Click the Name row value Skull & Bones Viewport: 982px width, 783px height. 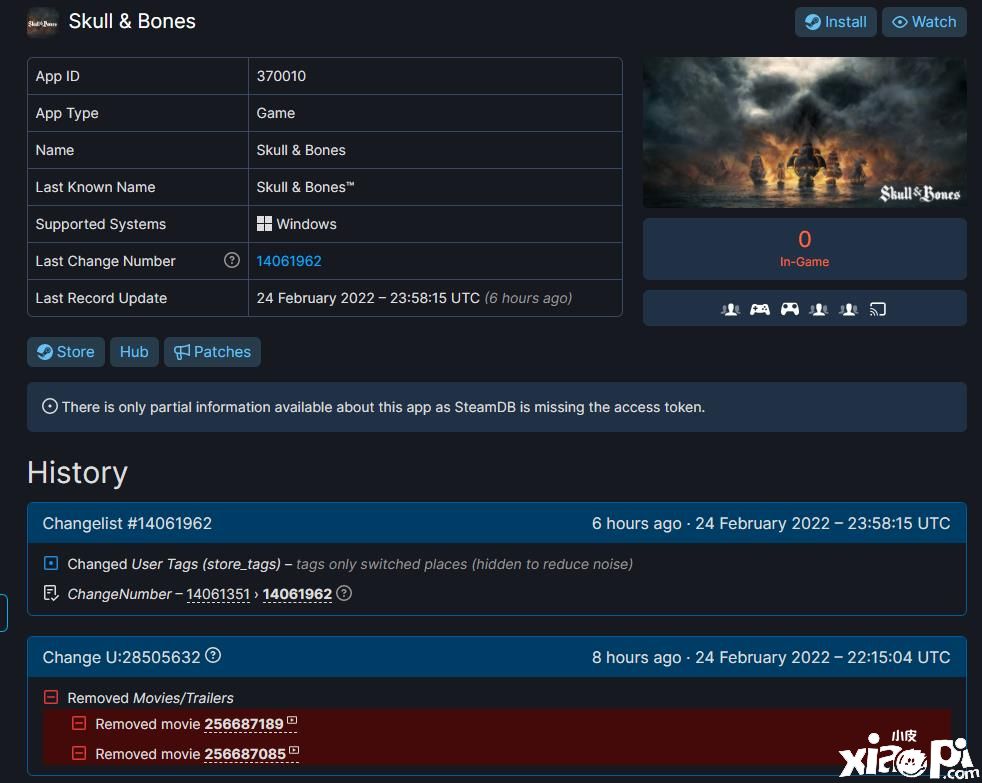301,150
